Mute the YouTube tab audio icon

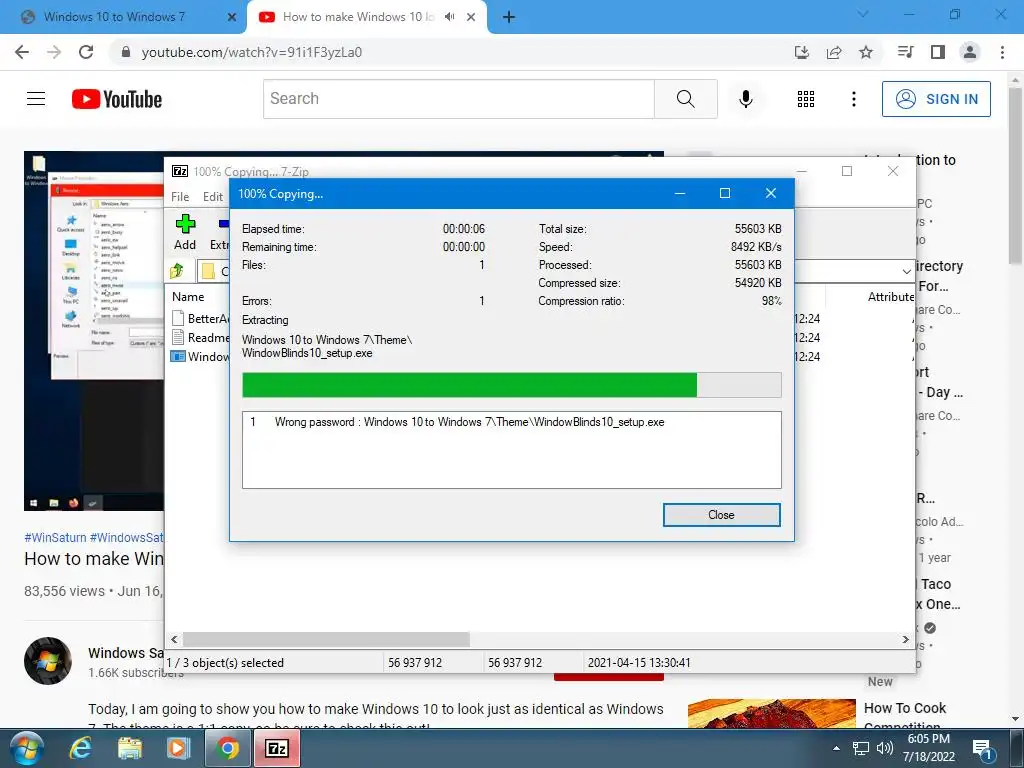449,17
